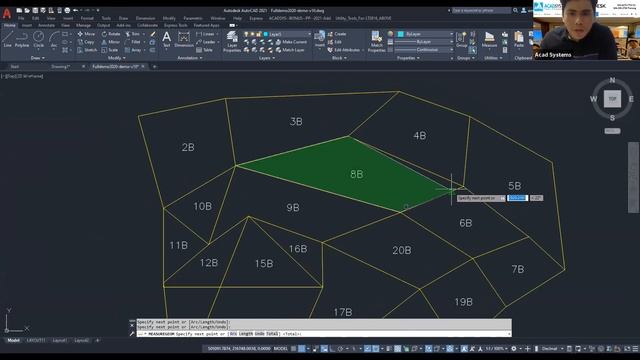Toggle the customization menu in status bar
This screenshot has height=360, width=640.
(x=635, y=349)
